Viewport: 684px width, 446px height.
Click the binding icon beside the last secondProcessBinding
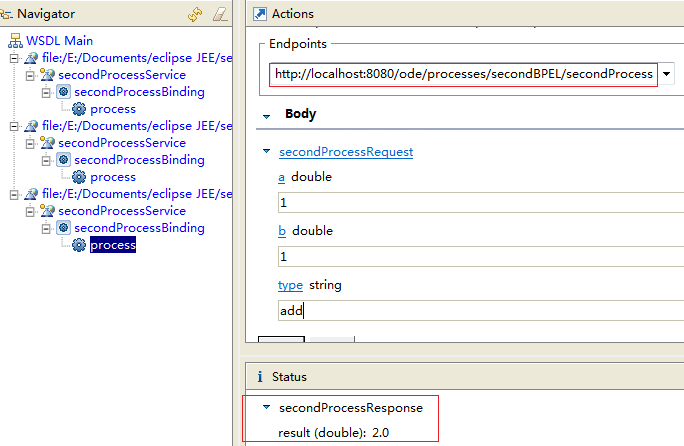click(63, 228)
